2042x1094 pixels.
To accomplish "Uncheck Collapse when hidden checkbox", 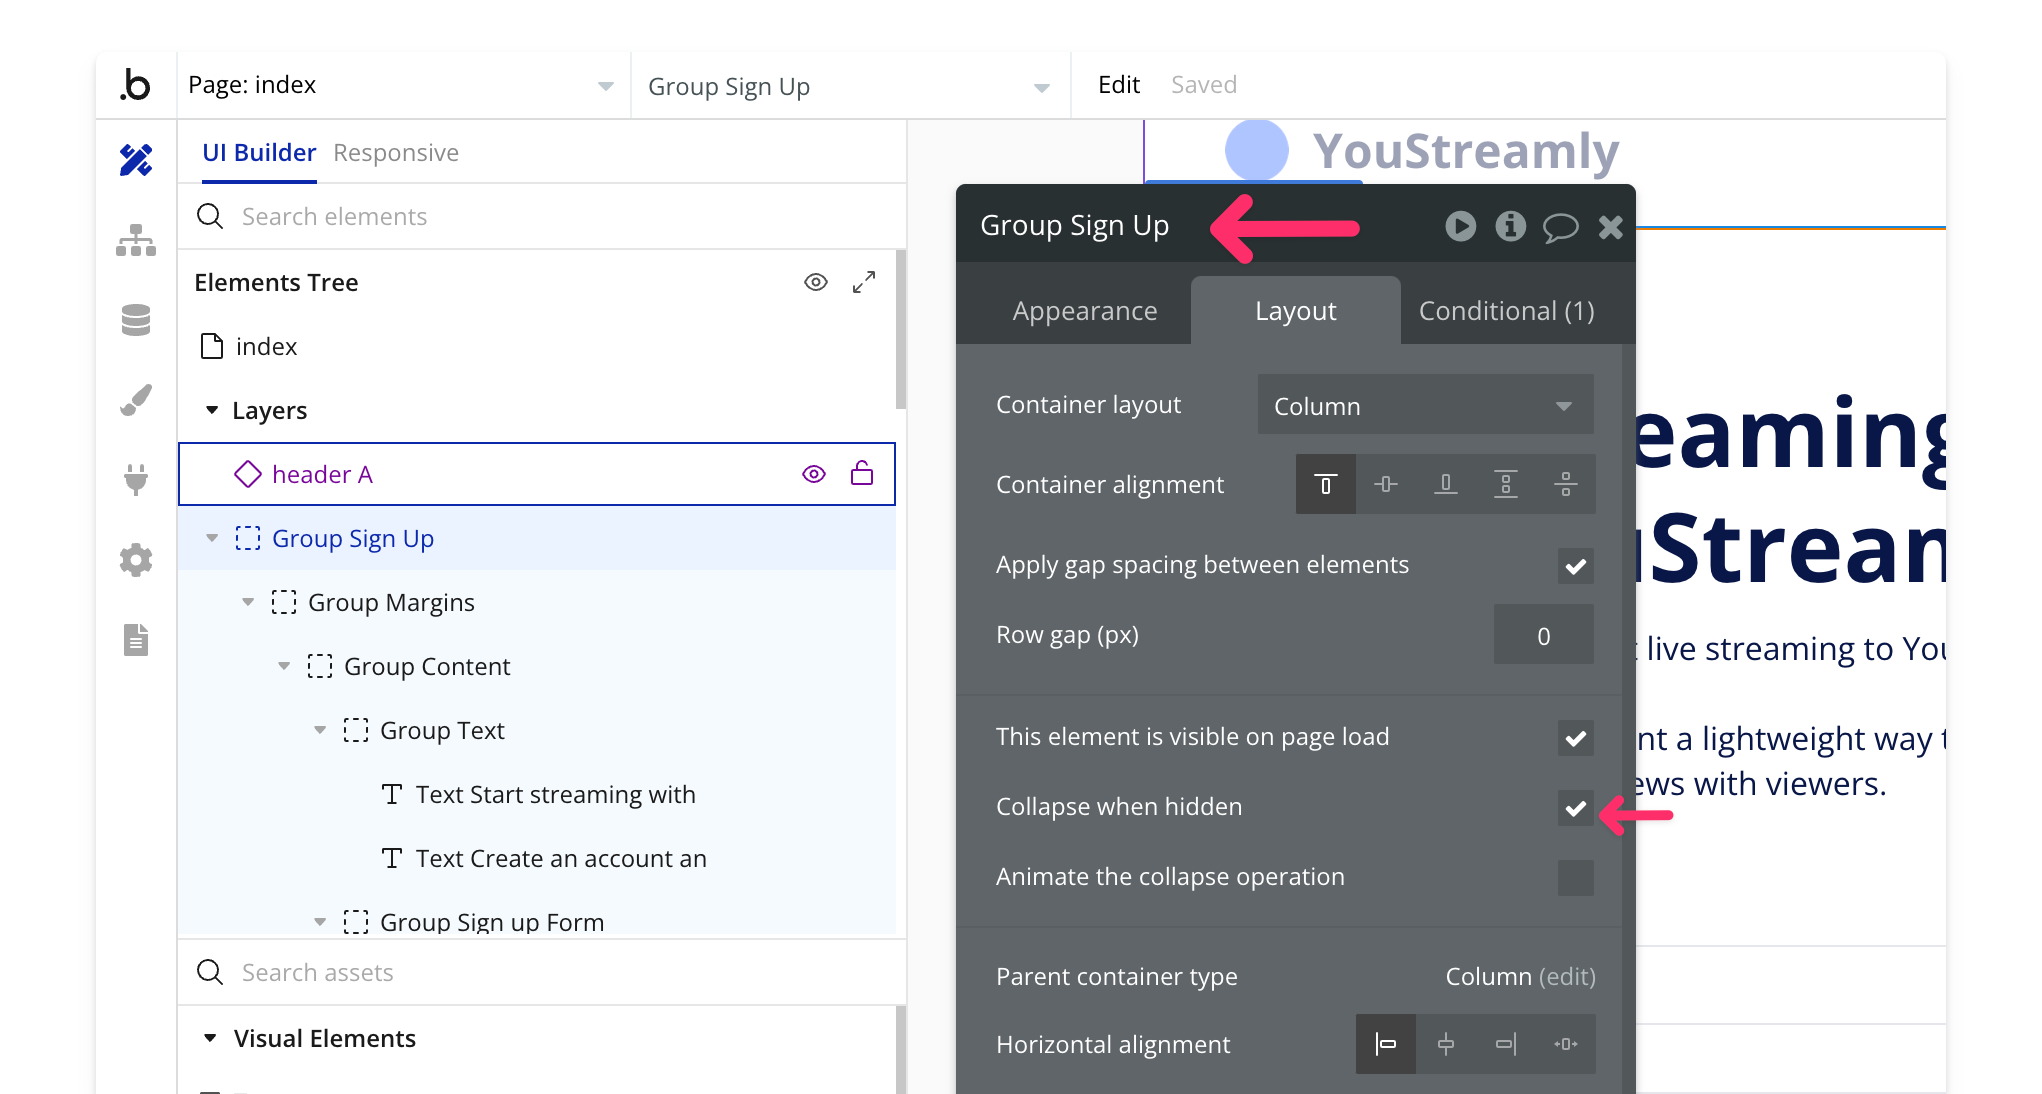I will point(1575,808).
